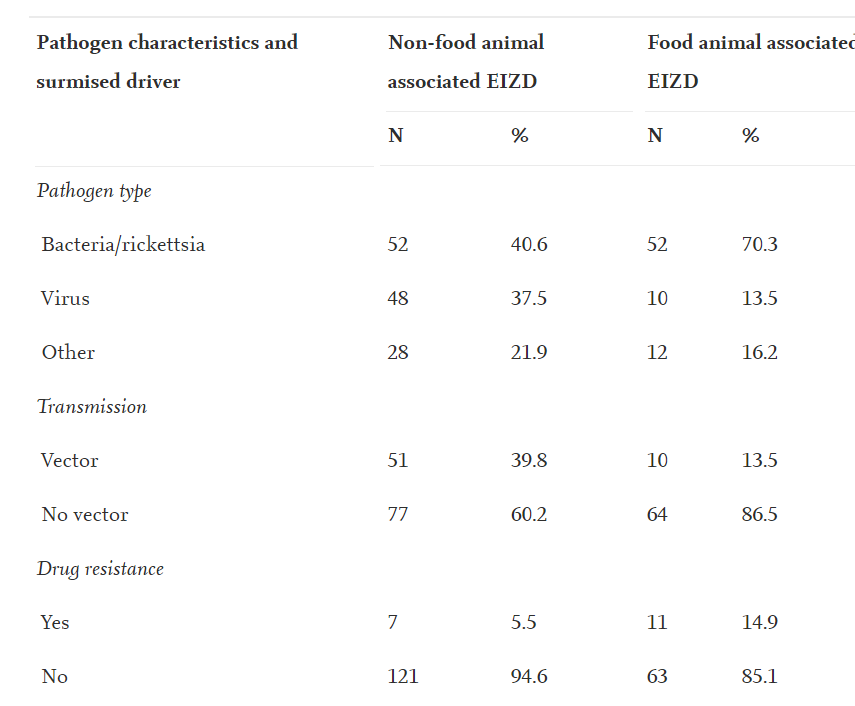
Task: Click the 'Virus' row label
Action: (65, 298)
